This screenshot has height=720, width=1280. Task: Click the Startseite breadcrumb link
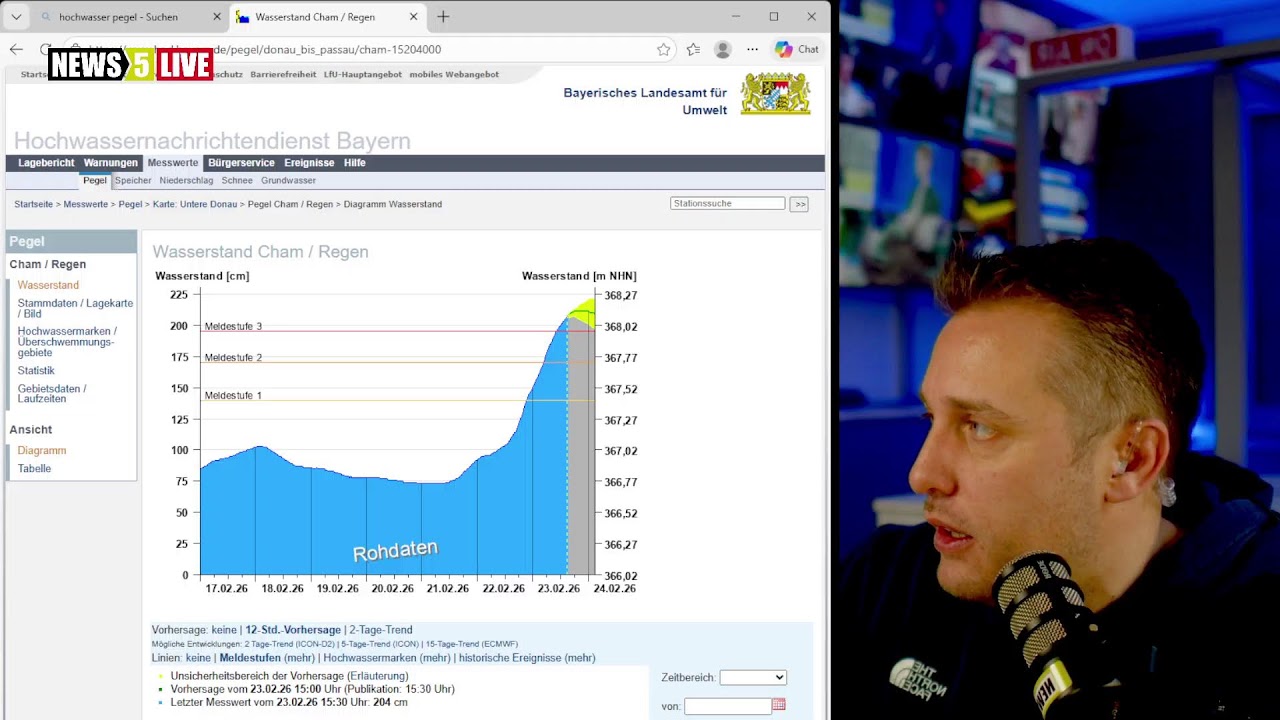click(x=33, y=204)
